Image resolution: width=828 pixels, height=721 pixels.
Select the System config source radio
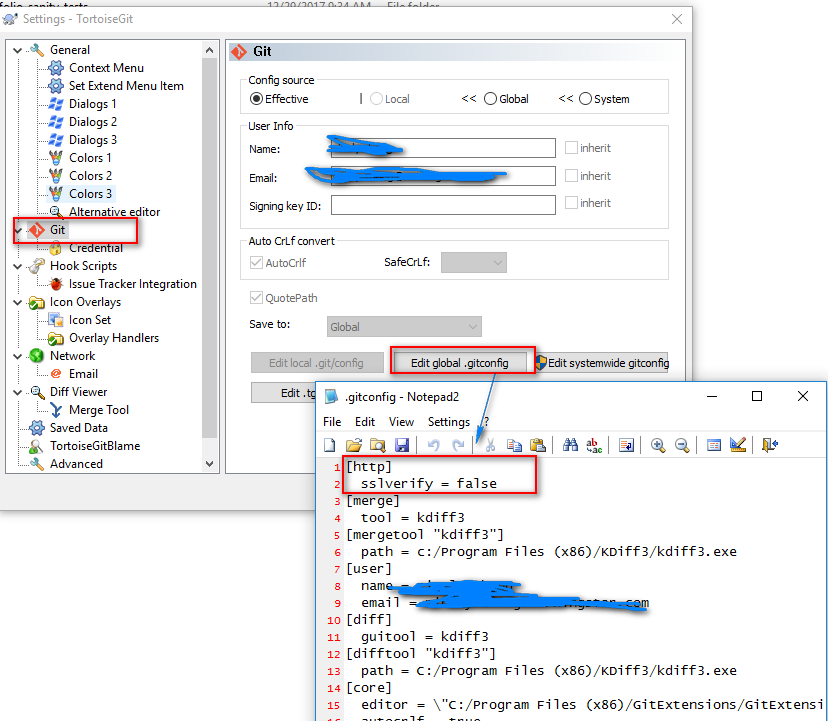(x=585, y=99)
